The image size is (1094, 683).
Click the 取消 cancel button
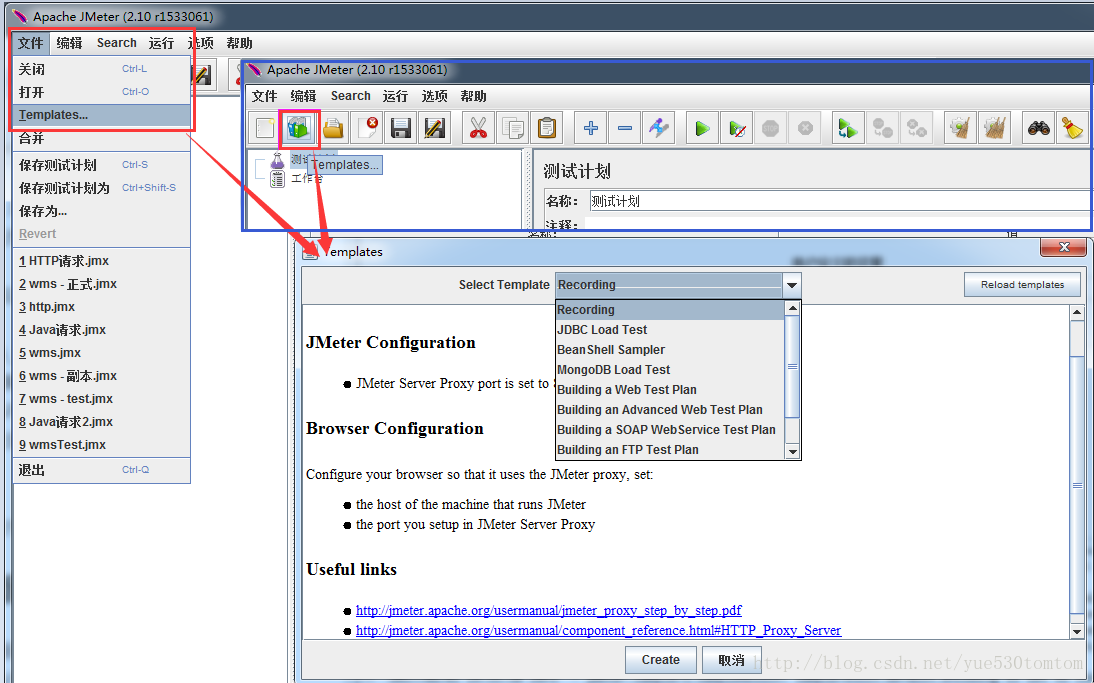tap(731, 660)
